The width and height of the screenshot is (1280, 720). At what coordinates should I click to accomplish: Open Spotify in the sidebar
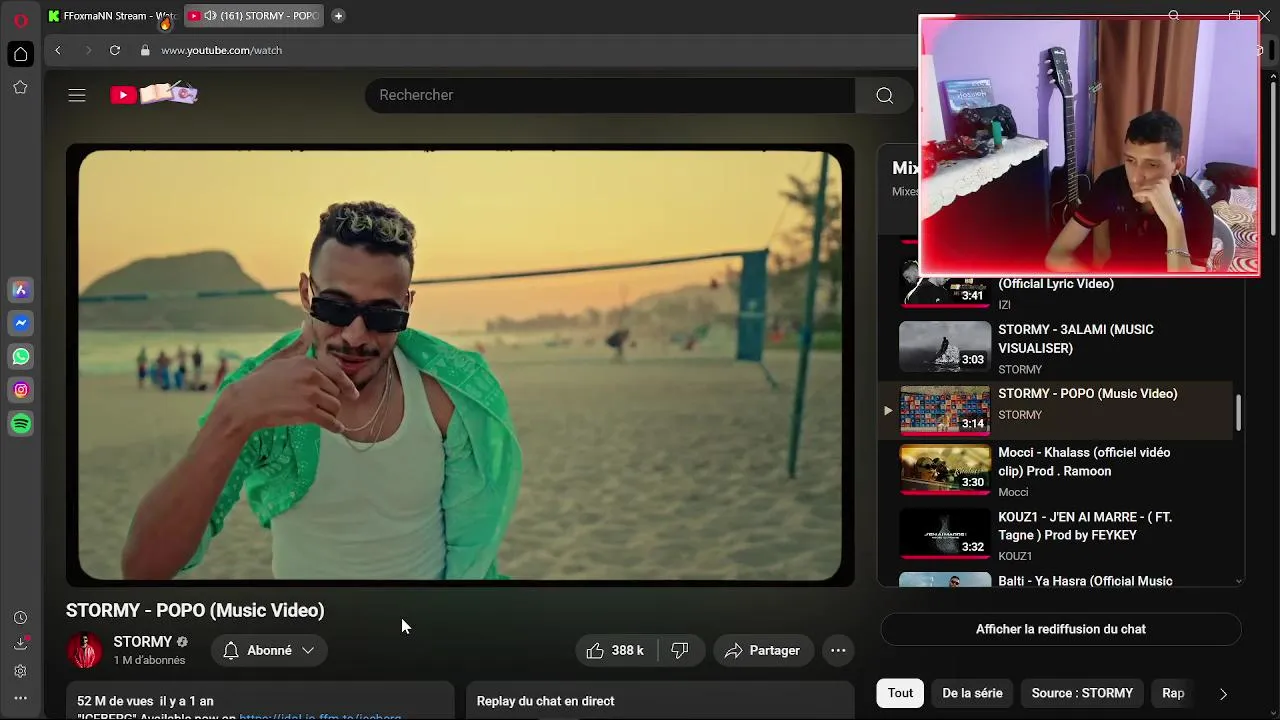pos(21,424)
